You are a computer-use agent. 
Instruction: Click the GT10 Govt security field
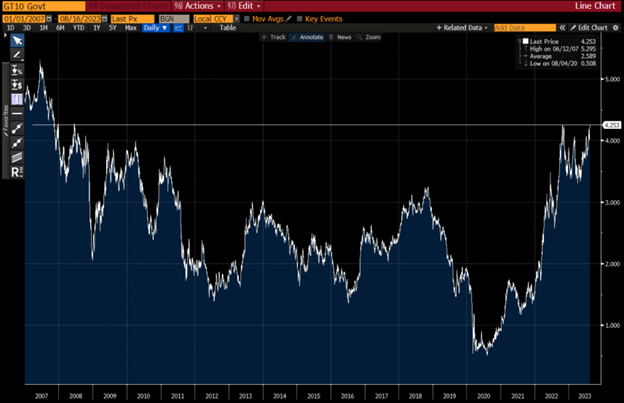tap(43, 6)
